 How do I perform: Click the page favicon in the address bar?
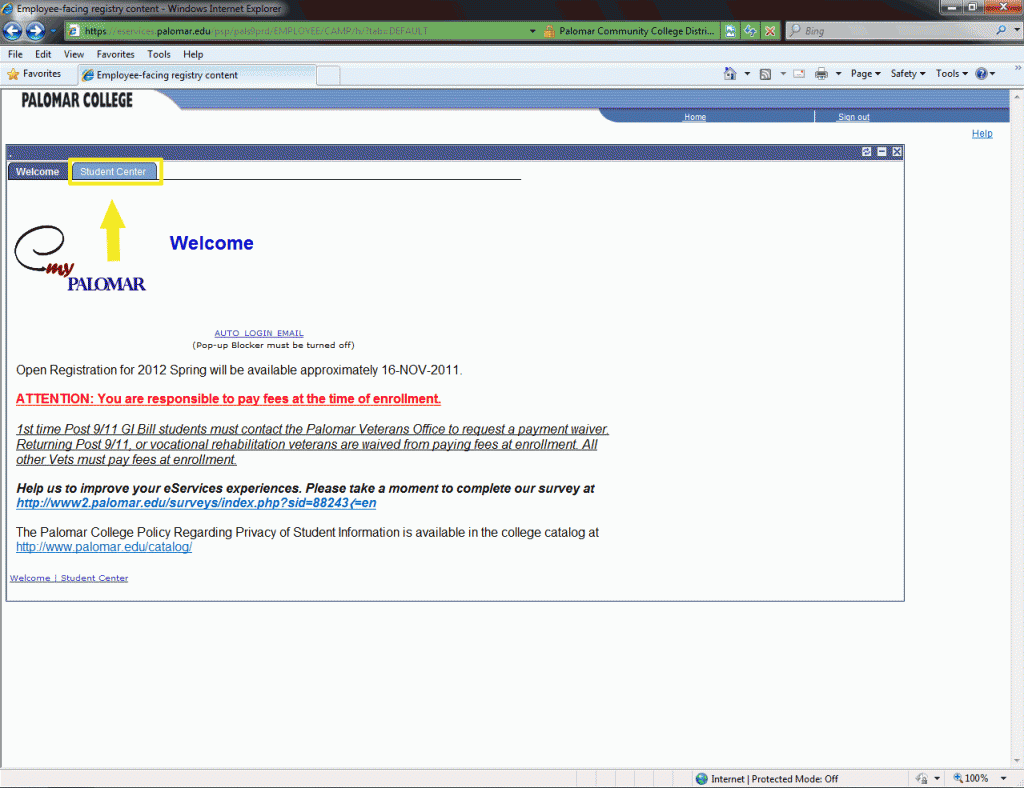tap(74, 31)
